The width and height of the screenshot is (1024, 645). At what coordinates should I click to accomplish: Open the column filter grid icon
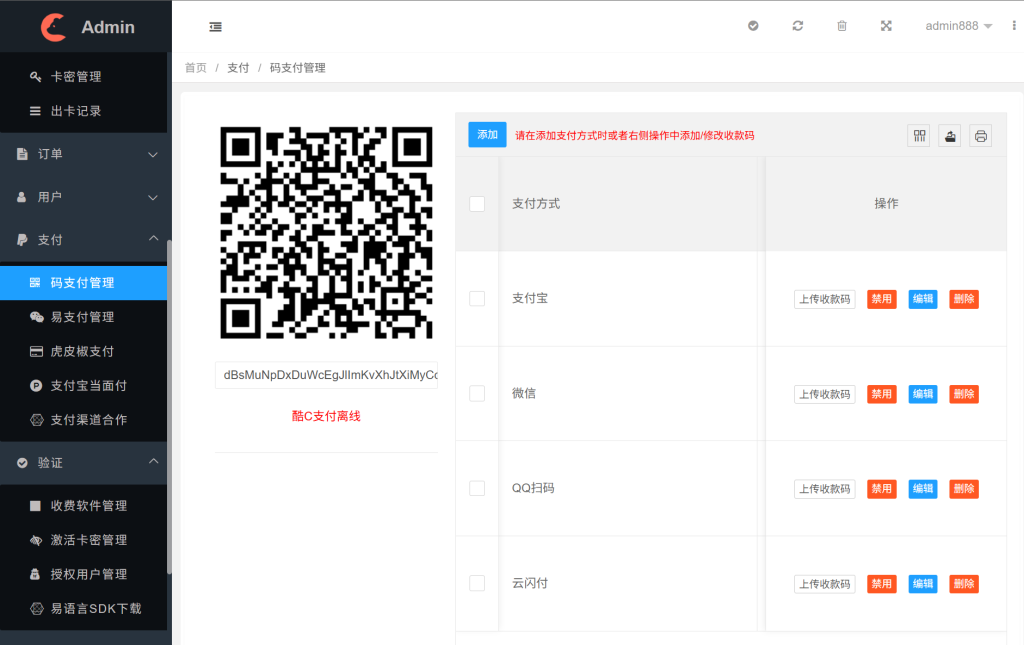tap(918, 136)
